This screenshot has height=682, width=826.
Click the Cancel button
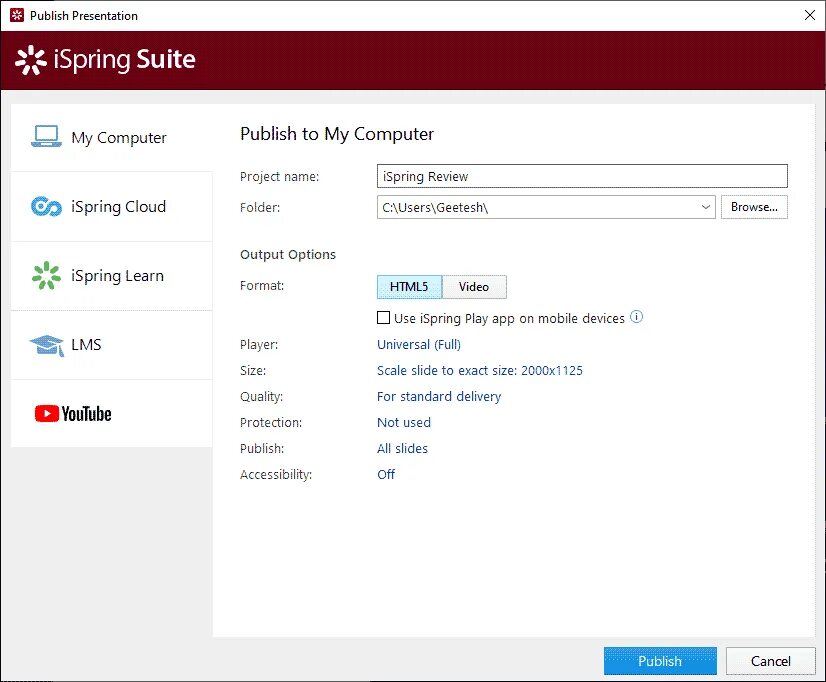[771, 661]
